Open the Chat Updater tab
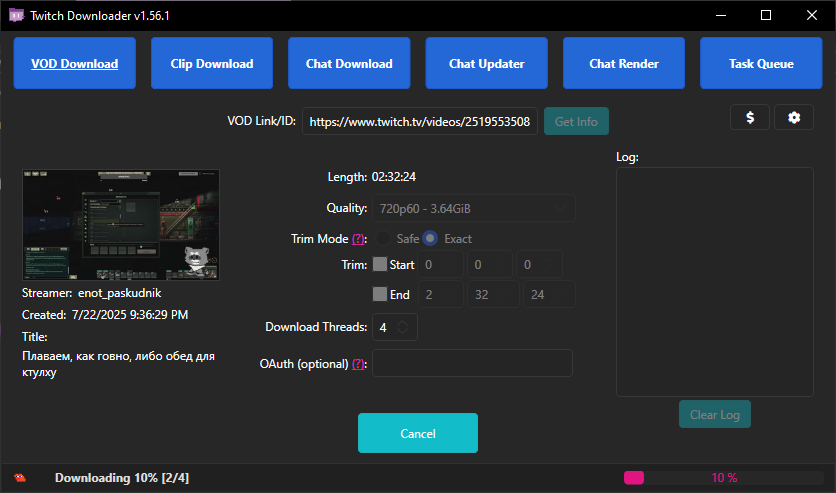The width and height of the screenshot is (836, 493). coord(486,63)
